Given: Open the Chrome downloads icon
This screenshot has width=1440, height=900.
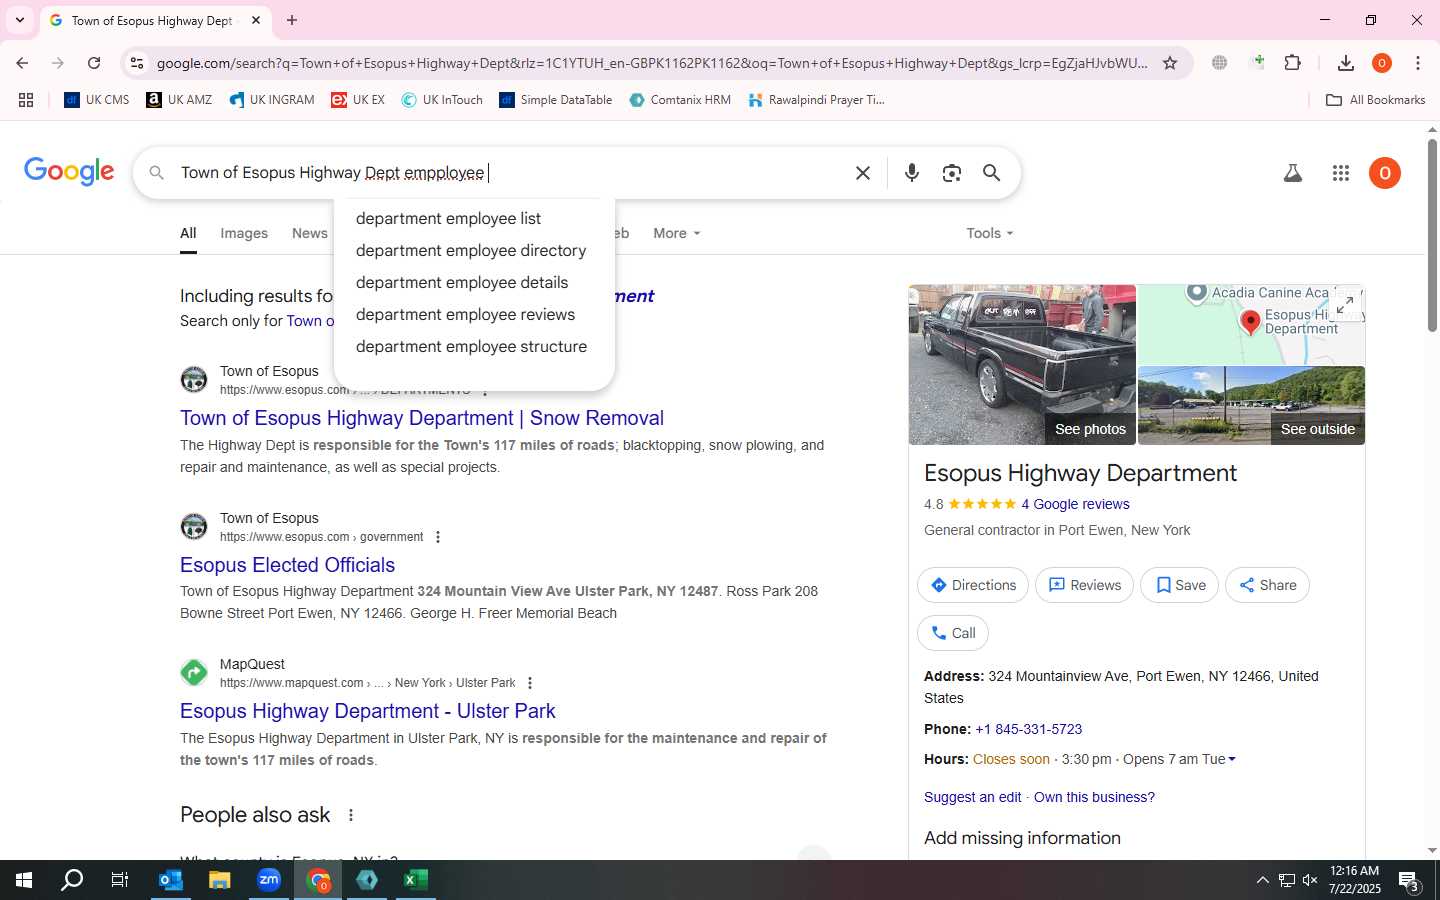Looking at the screenshot, I should (1346, 63).
